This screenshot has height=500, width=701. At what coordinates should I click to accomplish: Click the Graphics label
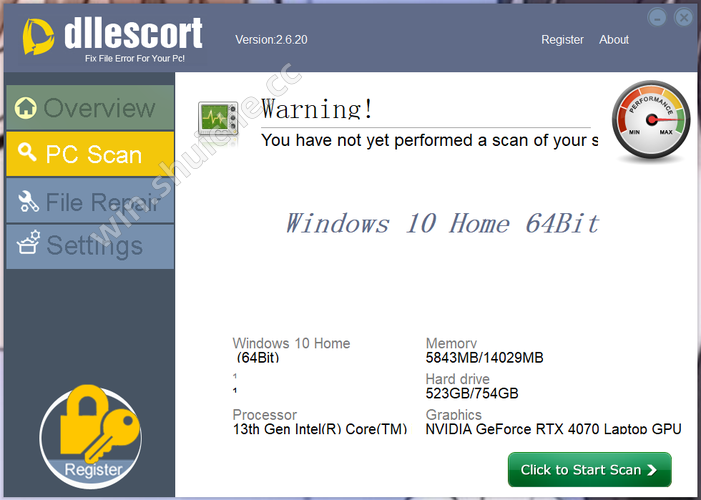coord(453,415)
